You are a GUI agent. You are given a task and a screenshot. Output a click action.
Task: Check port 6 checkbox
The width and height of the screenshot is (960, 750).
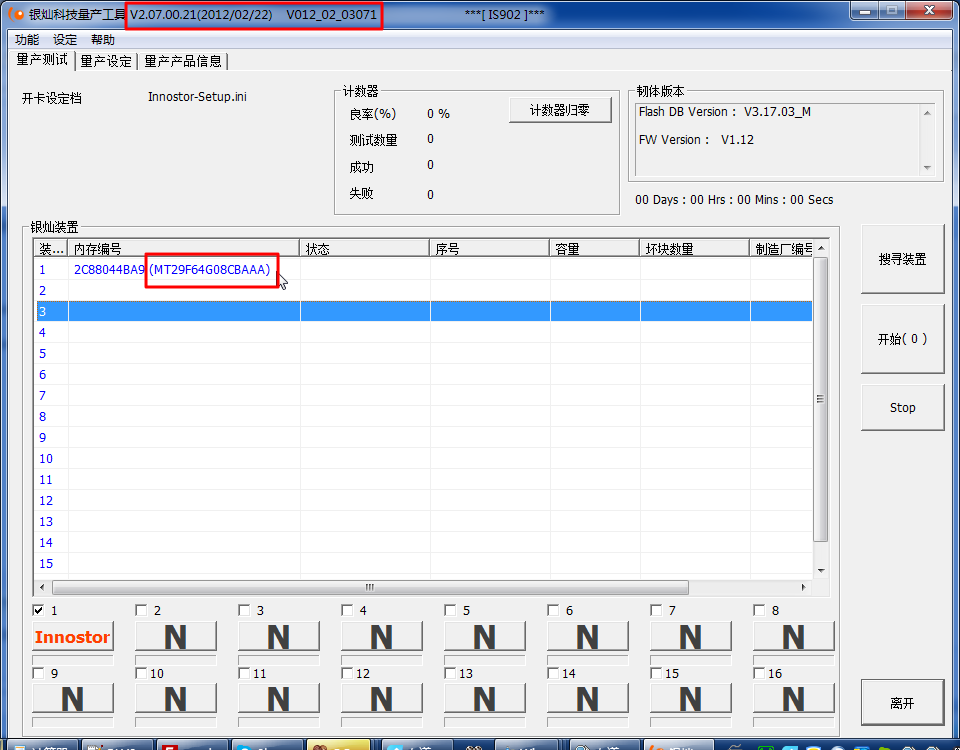553,610
